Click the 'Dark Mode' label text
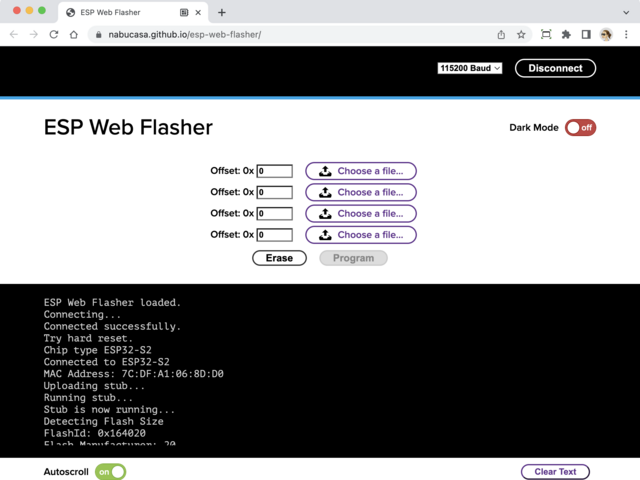This screenshot has height=480, width=640. point(534,128)
